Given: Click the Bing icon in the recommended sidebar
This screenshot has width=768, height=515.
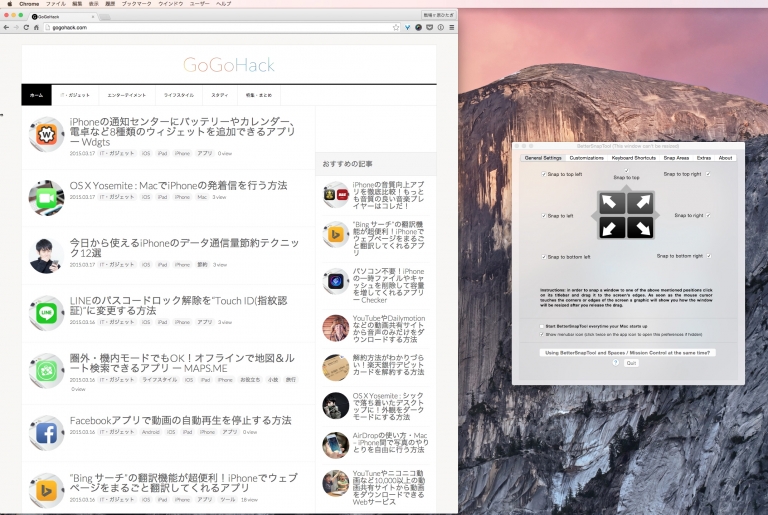Looking at the screenshot, I should pos(336,235).
